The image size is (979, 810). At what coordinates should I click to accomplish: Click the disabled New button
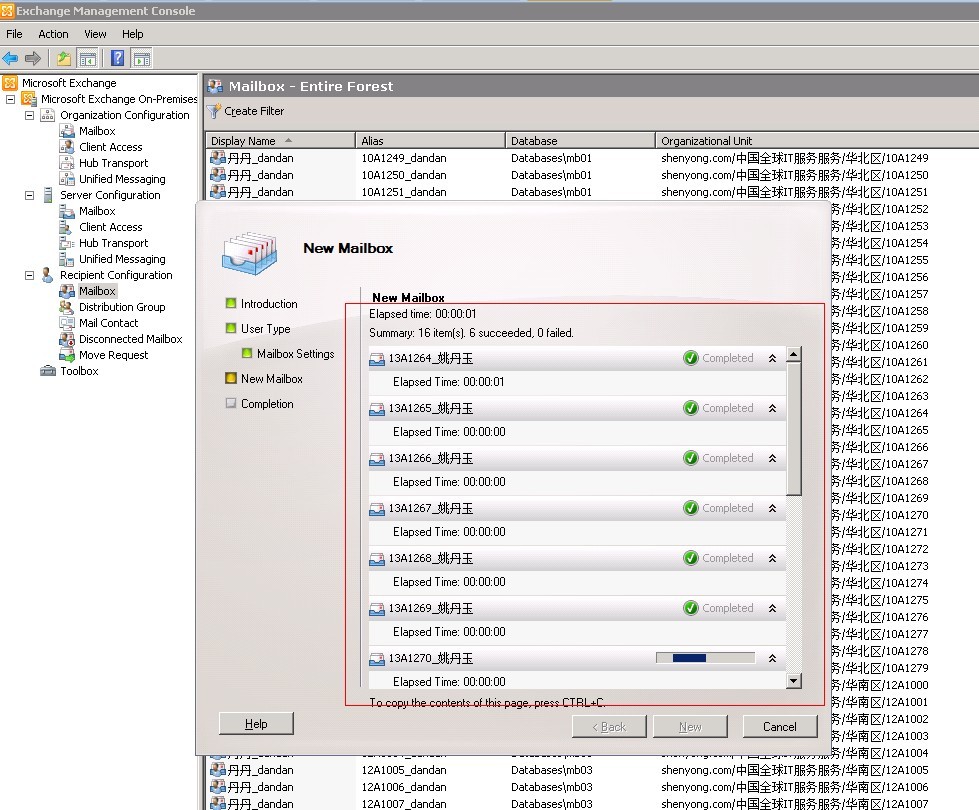pos(690,727)
